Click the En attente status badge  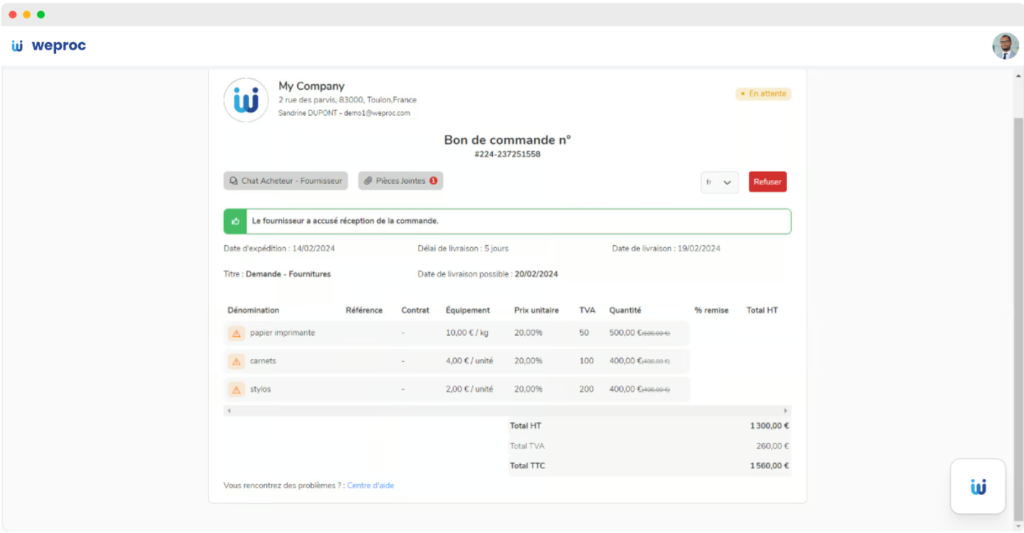(x=763, y=94)
